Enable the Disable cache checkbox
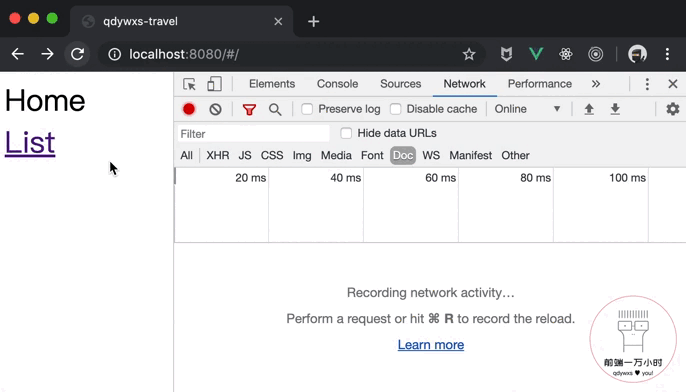This screenshot has width=686, height=392. click(x=396, y=109)
